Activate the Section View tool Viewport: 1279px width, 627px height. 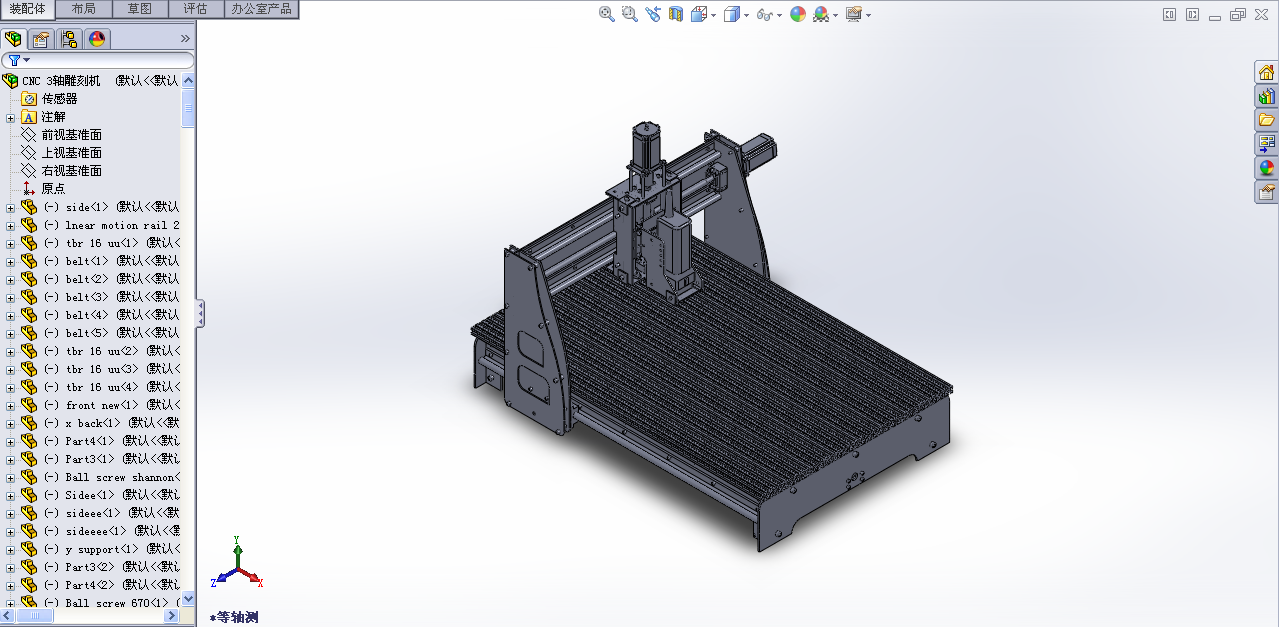[676, 14]
